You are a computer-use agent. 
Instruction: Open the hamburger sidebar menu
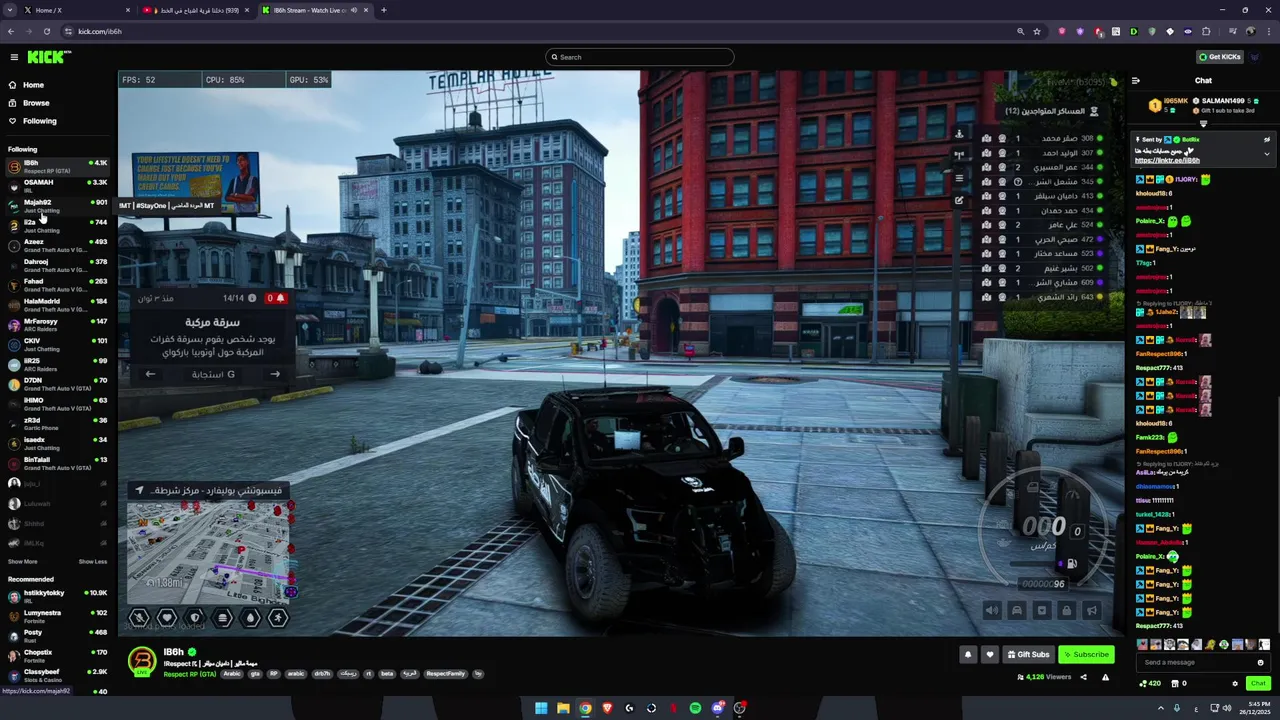click(x=14, y=57)
